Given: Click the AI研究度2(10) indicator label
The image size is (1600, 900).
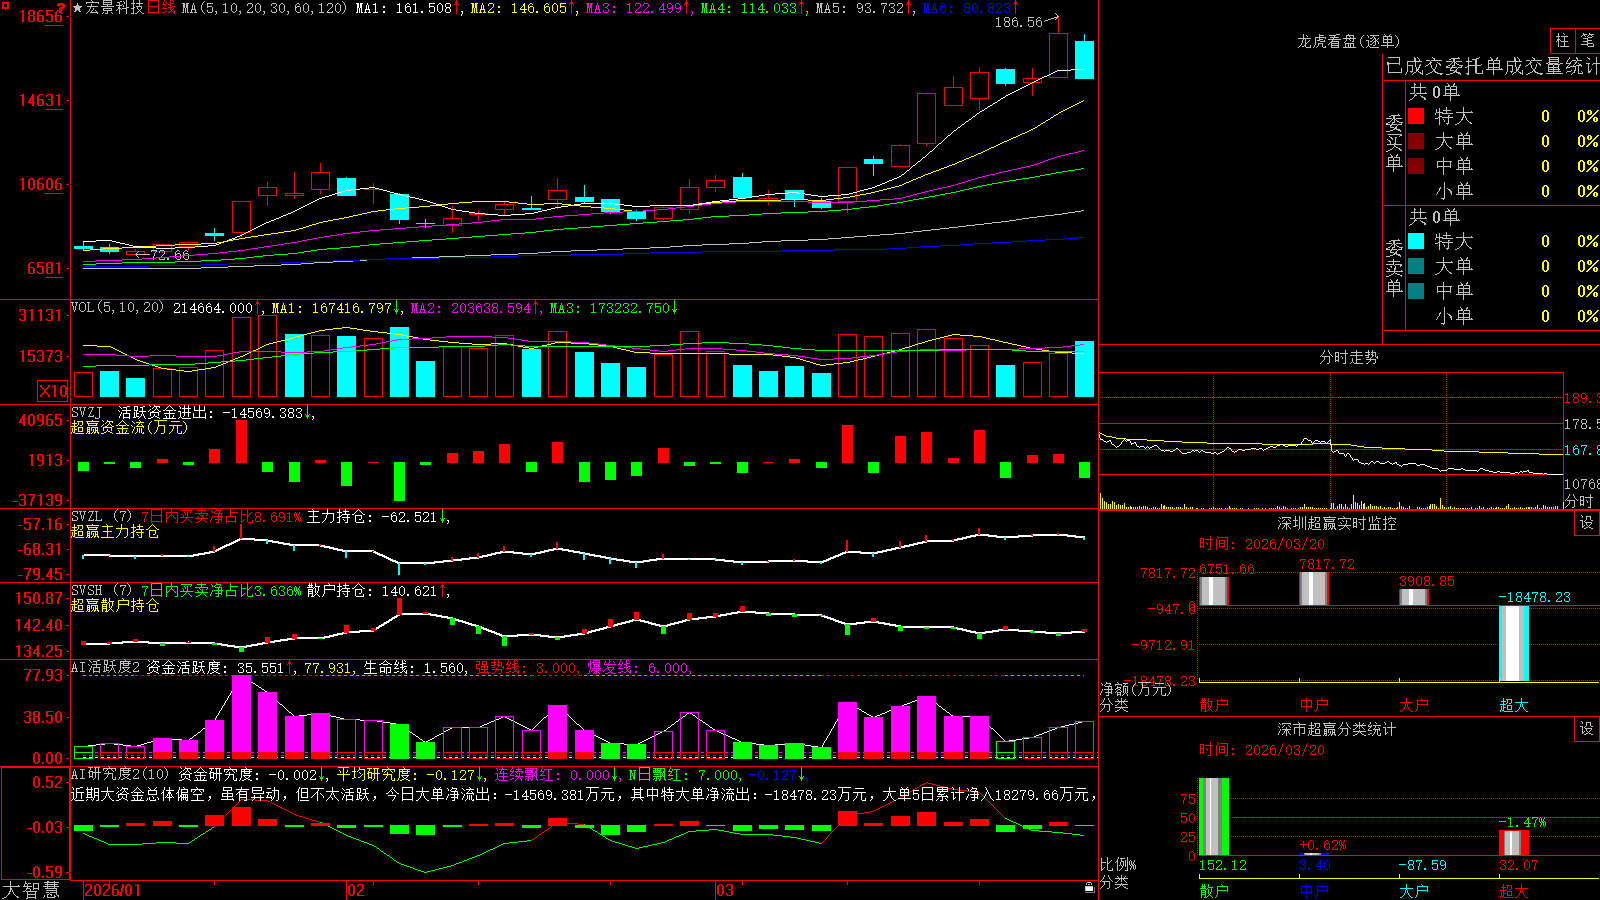Looking at the screenshot, I should pyautogui.click(x=120, y=774).
